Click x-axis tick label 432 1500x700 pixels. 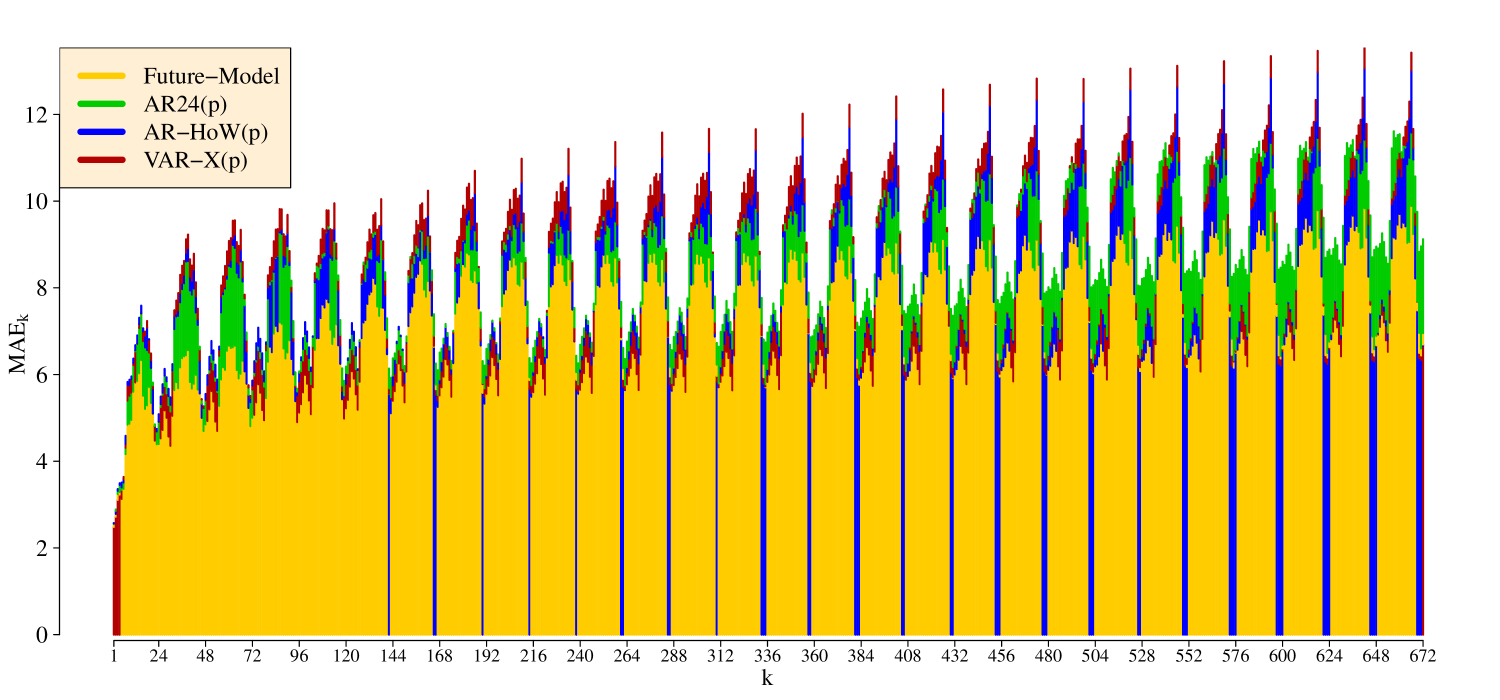(x=954, y=656)
